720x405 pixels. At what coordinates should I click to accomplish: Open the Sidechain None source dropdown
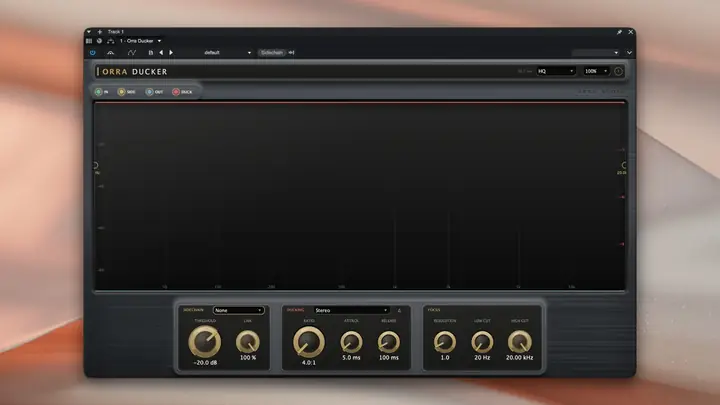[238, 310]
